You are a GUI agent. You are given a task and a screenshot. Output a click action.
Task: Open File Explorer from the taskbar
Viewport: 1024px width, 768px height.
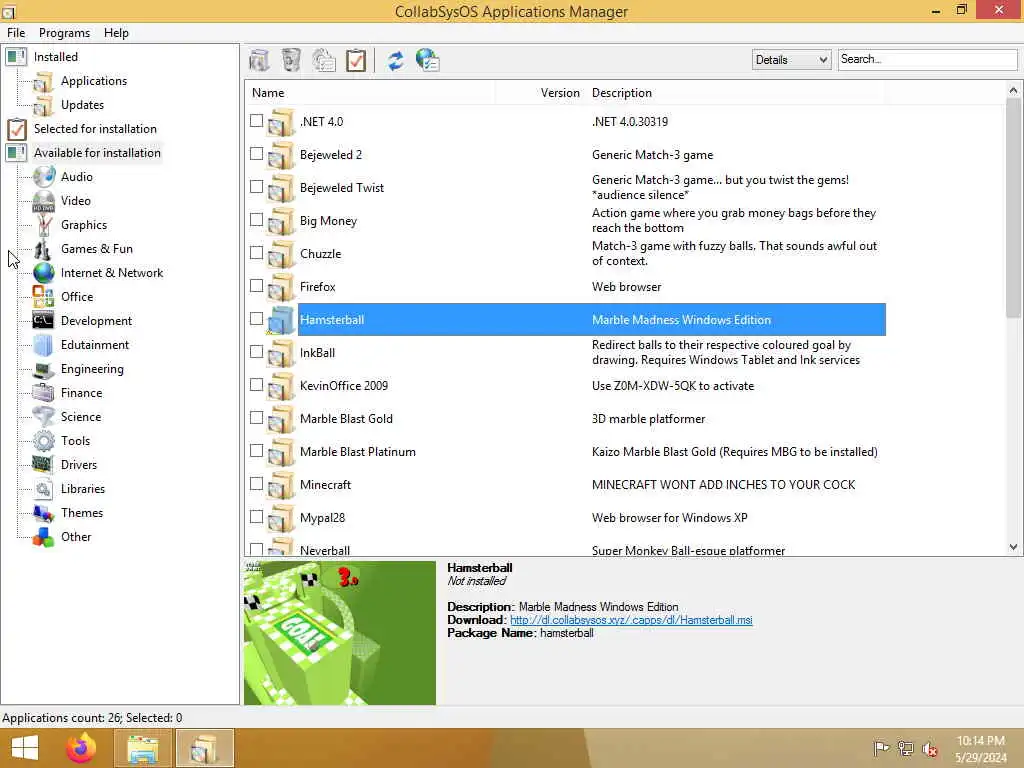pyautogui.click(x=143, y=748)
